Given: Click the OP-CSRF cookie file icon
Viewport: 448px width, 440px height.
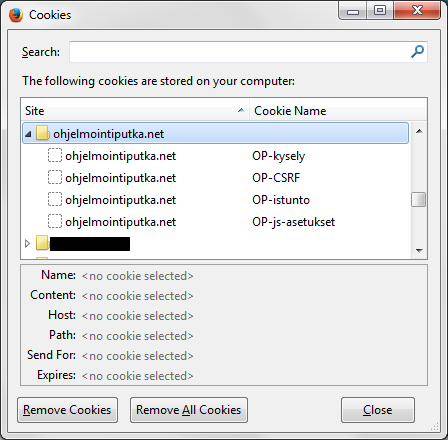Looking at the screenshot, I should pyautogui.click(x=55, y=177).
